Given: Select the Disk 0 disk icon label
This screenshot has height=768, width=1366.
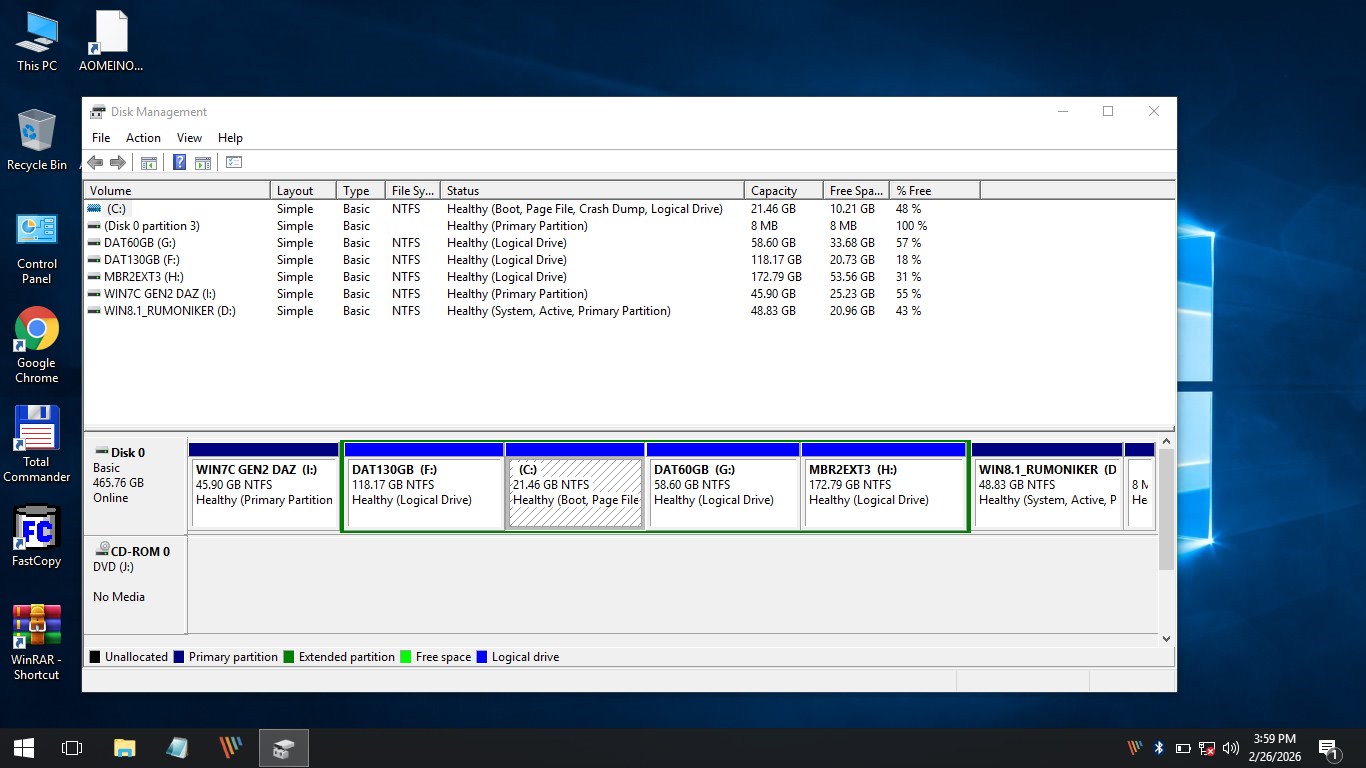Looking at the screenshot, I should (x=119, y=453).
